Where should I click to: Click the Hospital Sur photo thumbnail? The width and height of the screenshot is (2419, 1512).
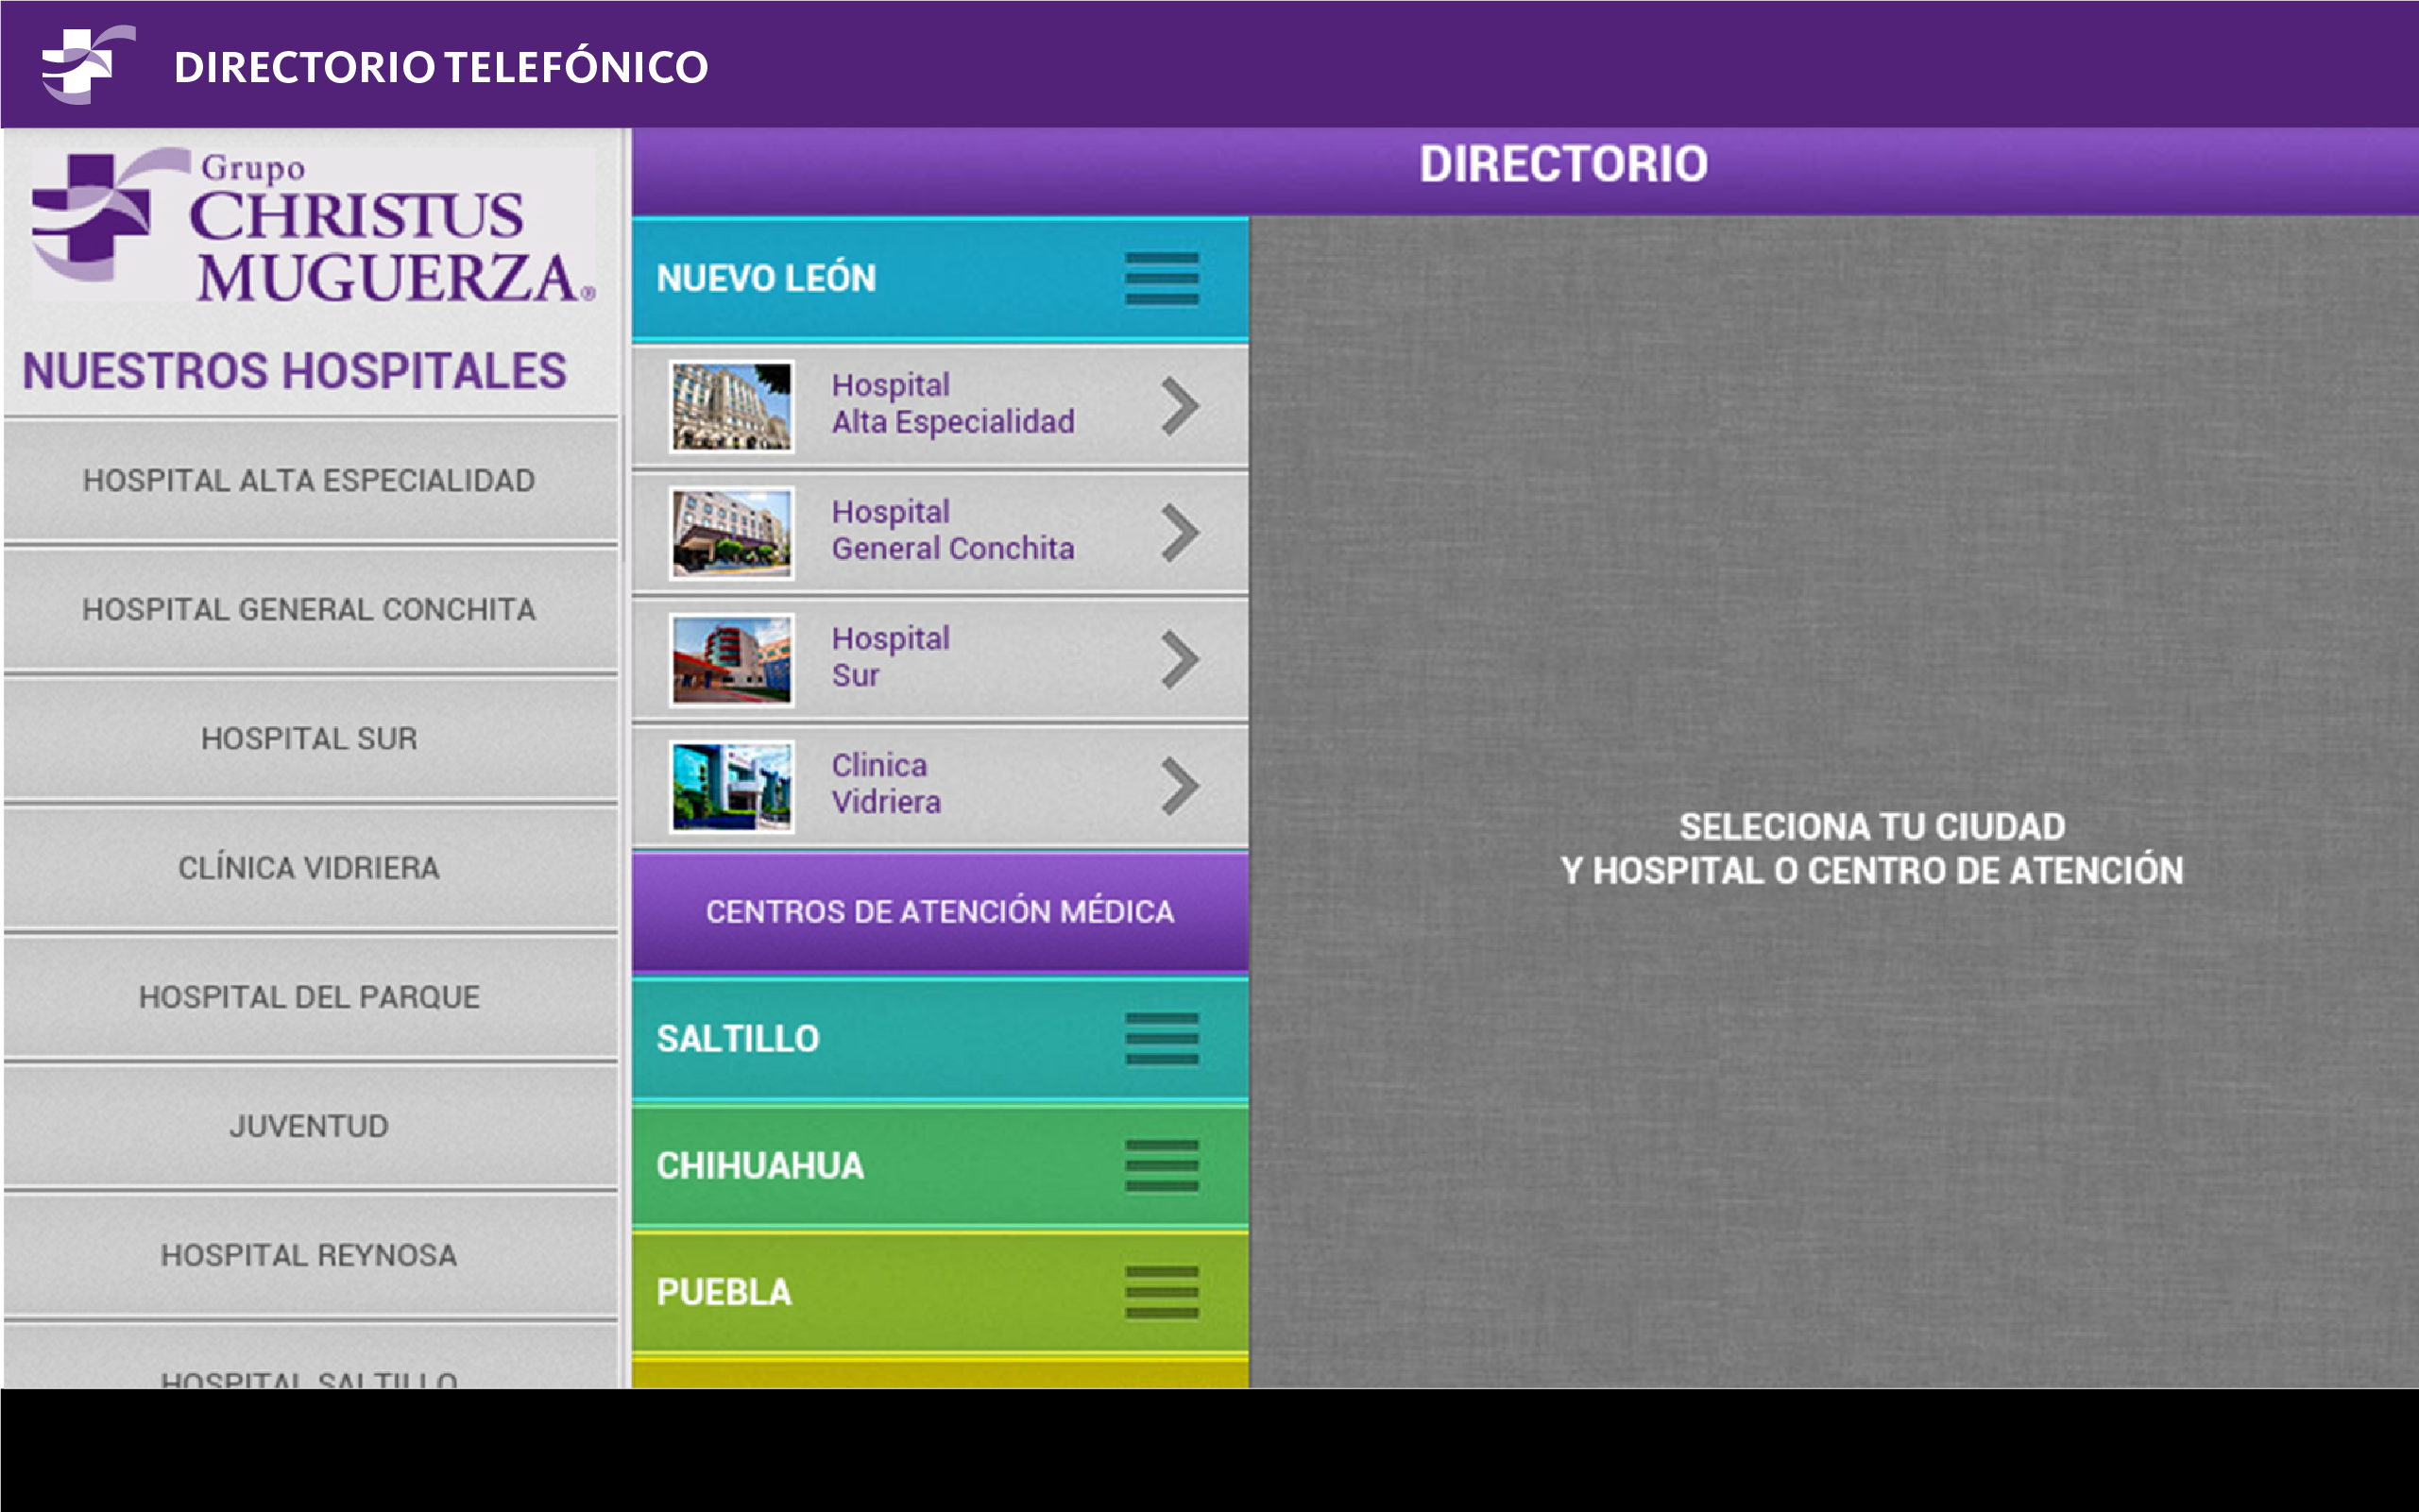[x=731, y=660]
